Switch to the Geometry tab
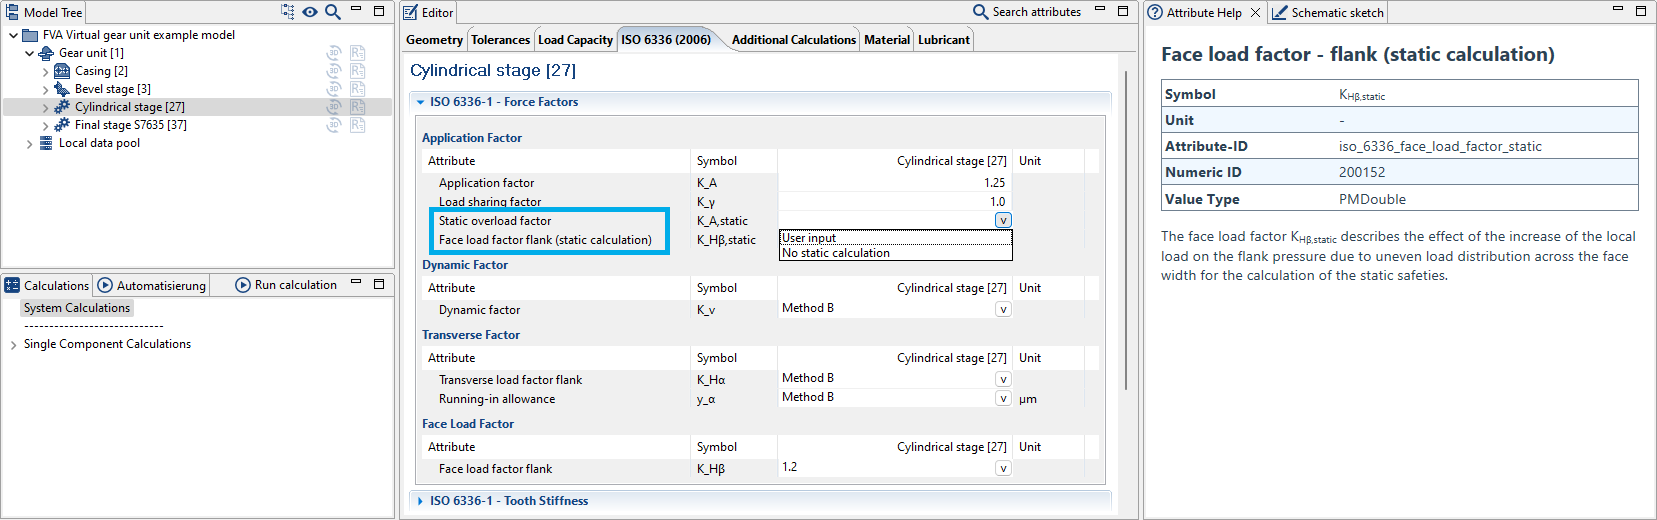 click(x=434, y=40)
